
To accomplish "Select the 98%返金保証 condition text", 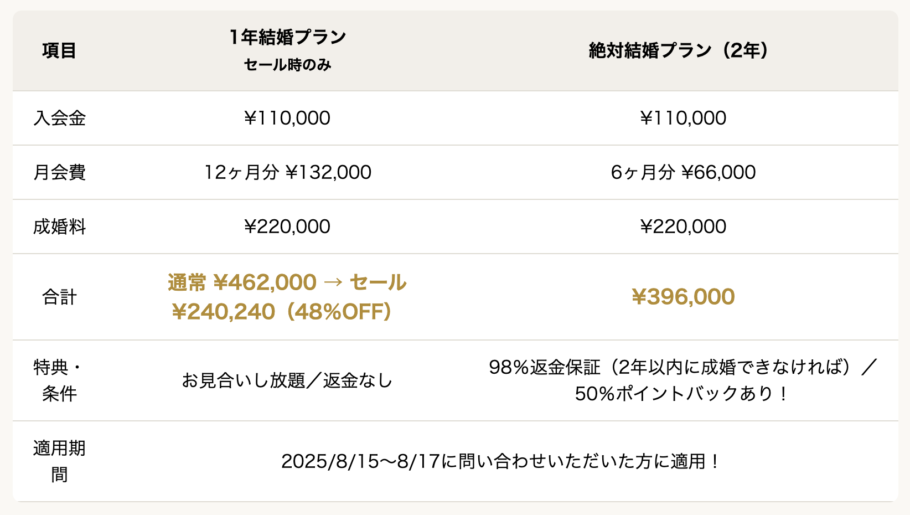I will coord(544,367).
